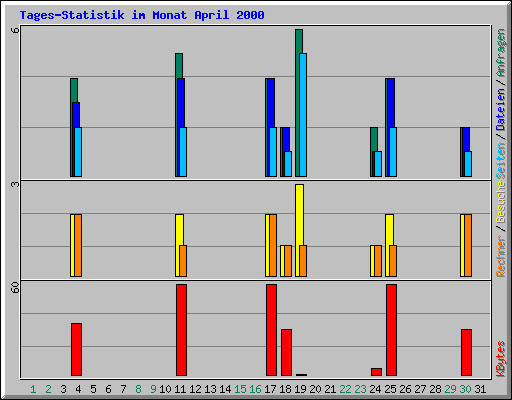Click the light blue Seiten bar for day 30

[x=468, y=164]
